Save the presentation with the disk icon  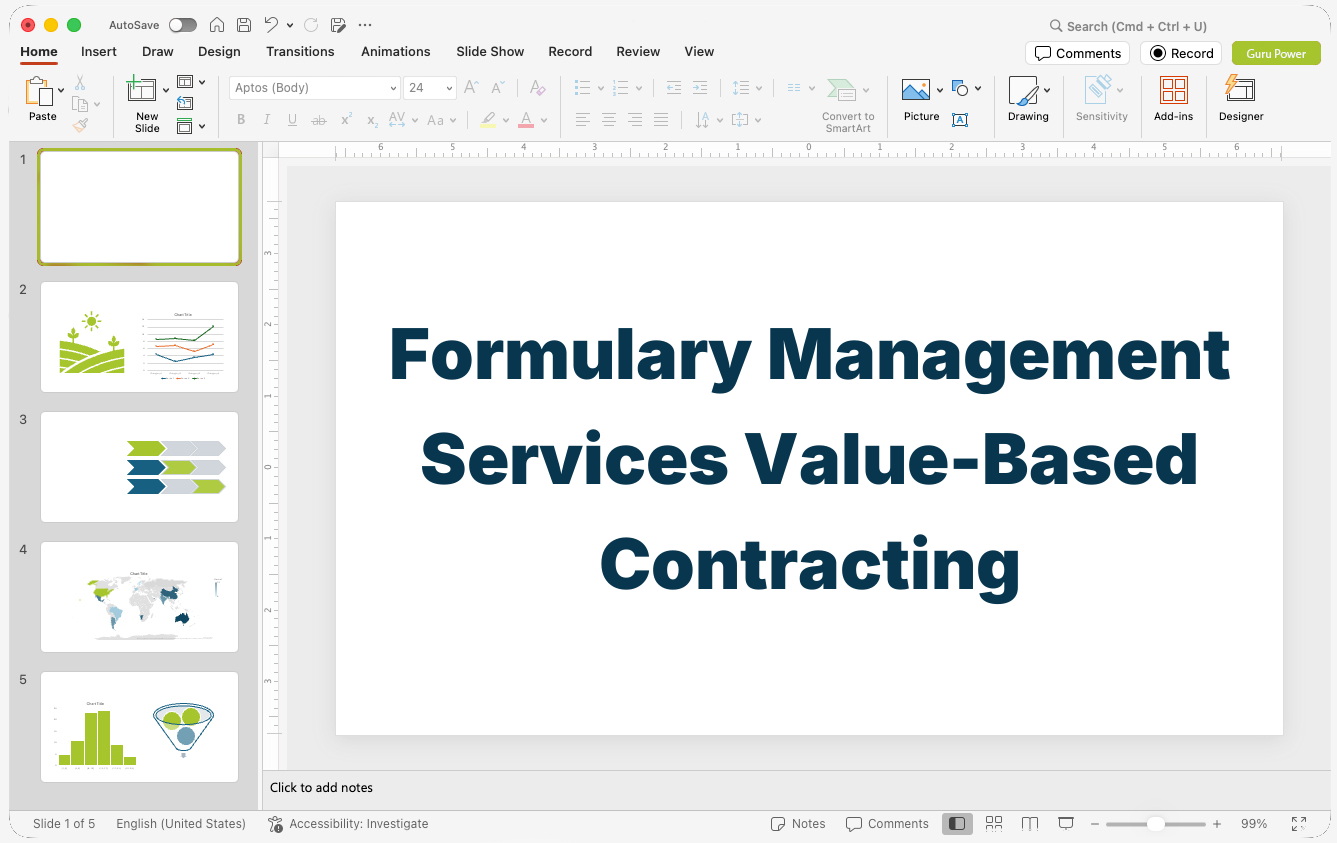coord(244,25)
